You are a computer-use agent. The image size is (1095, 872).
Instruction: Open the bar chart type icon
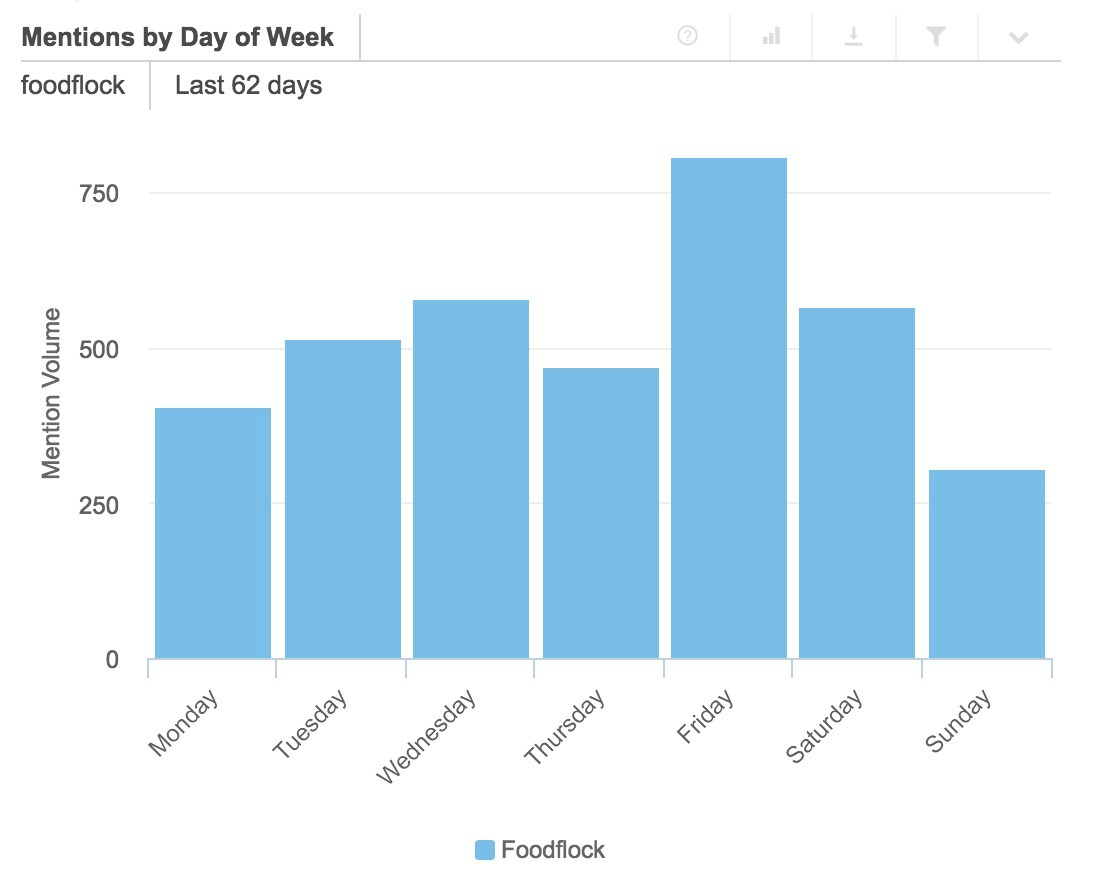[771, 37]
